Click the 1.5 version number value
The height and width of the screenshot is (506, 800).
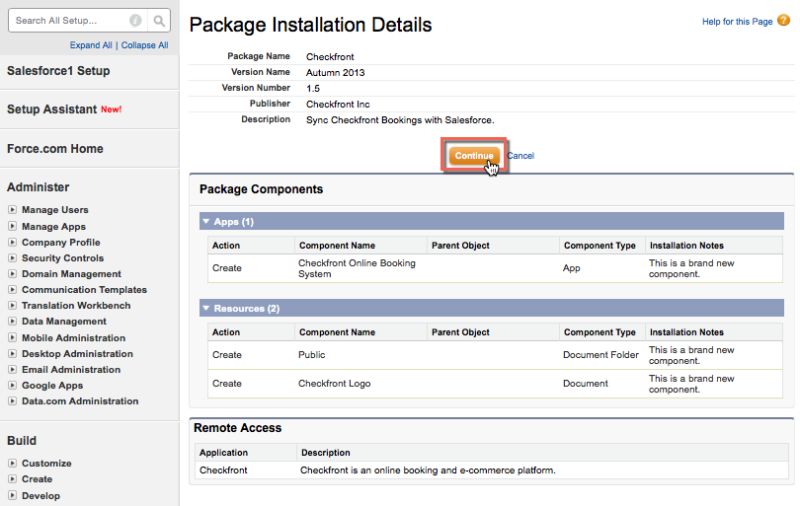click(x=313, y=88)
